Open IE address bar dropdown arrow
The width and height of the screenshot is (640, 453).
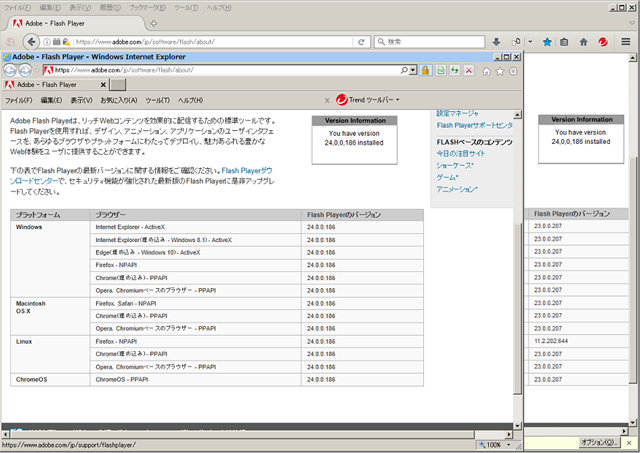tap(413, 70)
